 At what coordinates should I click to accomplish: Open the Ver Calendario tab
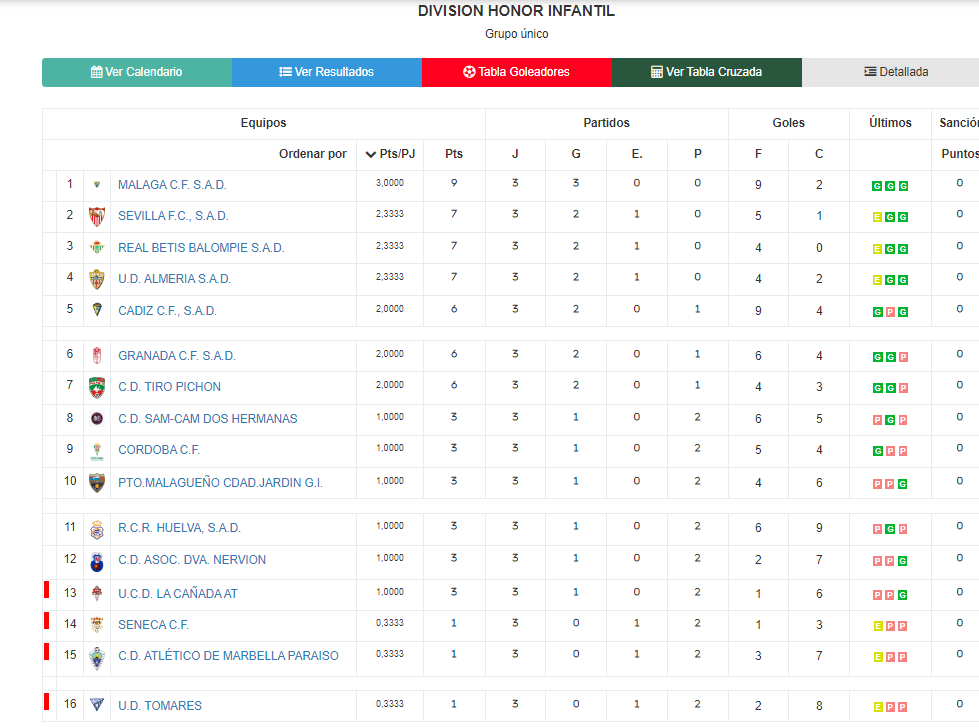pyautogui.click(x=137, y=72)
